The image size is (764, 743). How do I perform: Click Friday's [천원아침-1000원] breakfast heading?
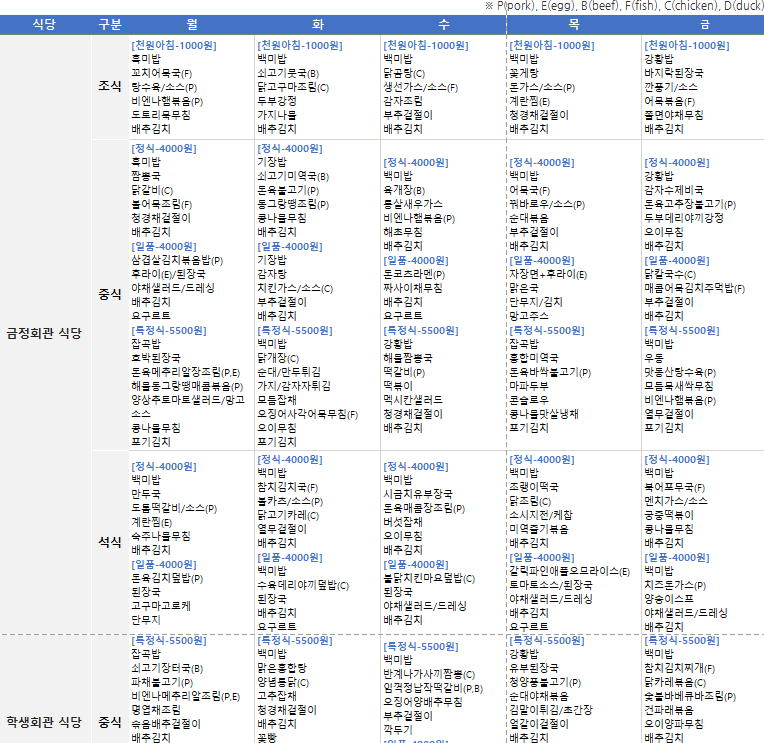click(686, 45)
